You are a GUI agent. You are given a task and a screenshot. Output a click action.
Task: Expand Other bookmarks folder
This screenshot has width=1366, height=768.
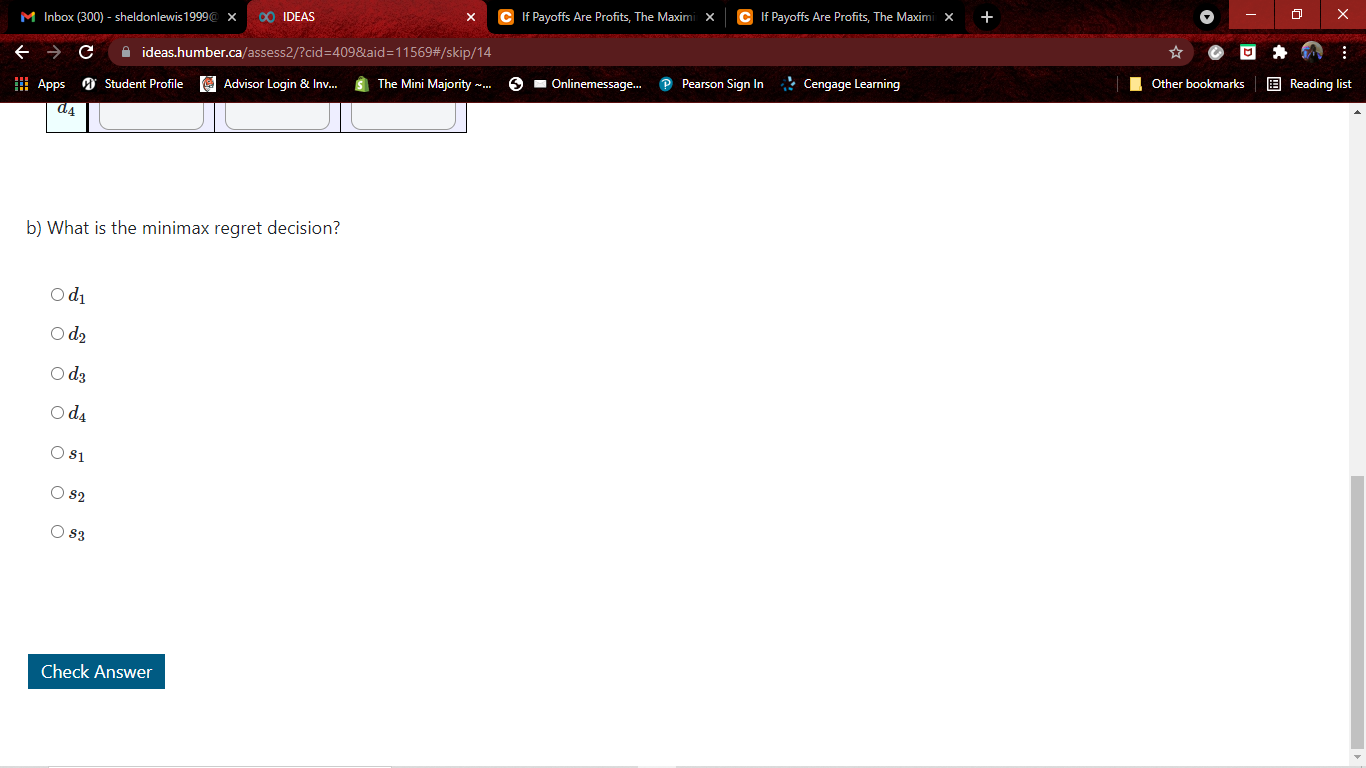coord(1186,84)
